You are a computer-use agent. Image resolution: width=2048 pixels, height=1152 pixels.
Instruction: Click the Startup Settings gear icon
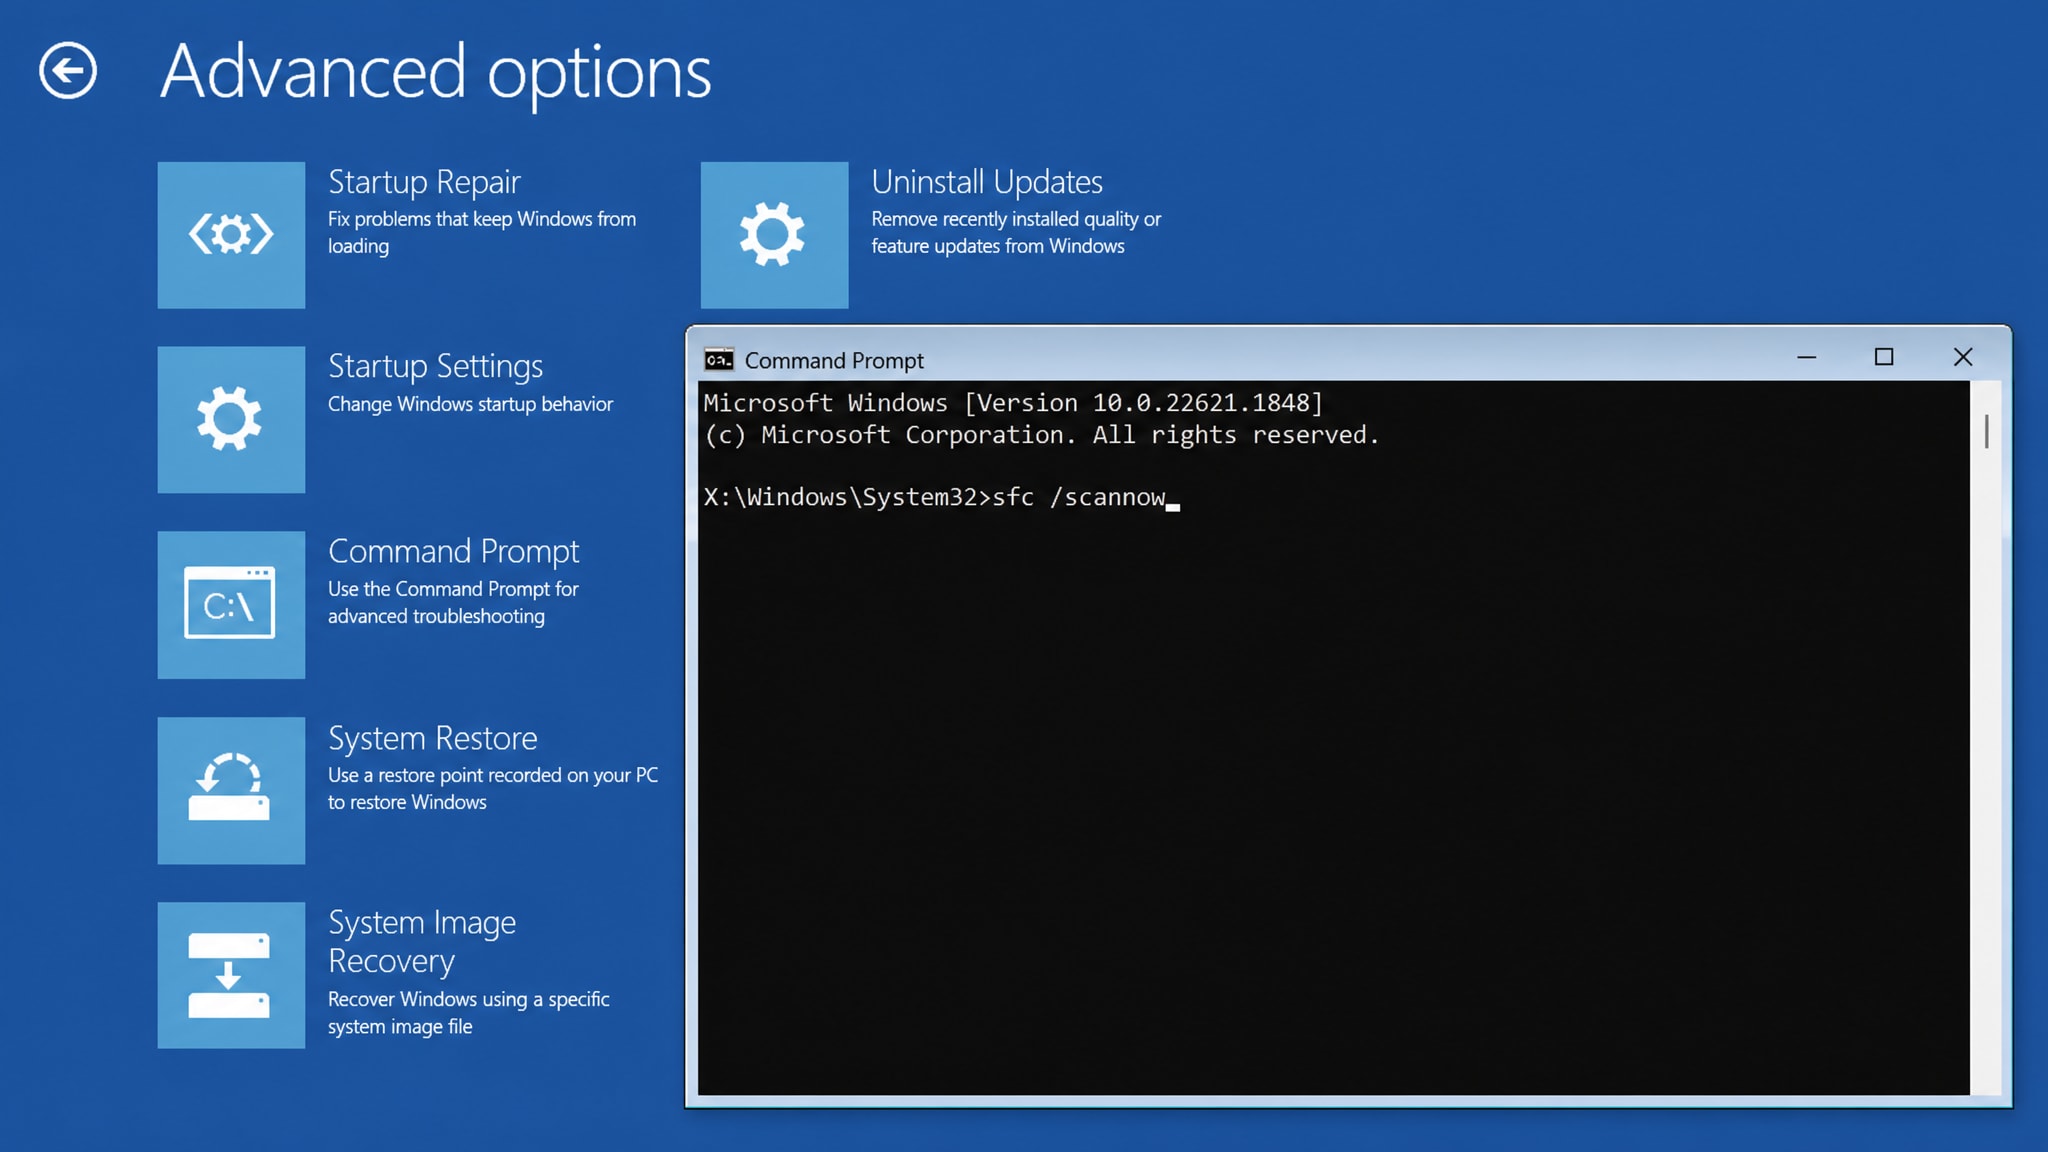coord(231,419)
